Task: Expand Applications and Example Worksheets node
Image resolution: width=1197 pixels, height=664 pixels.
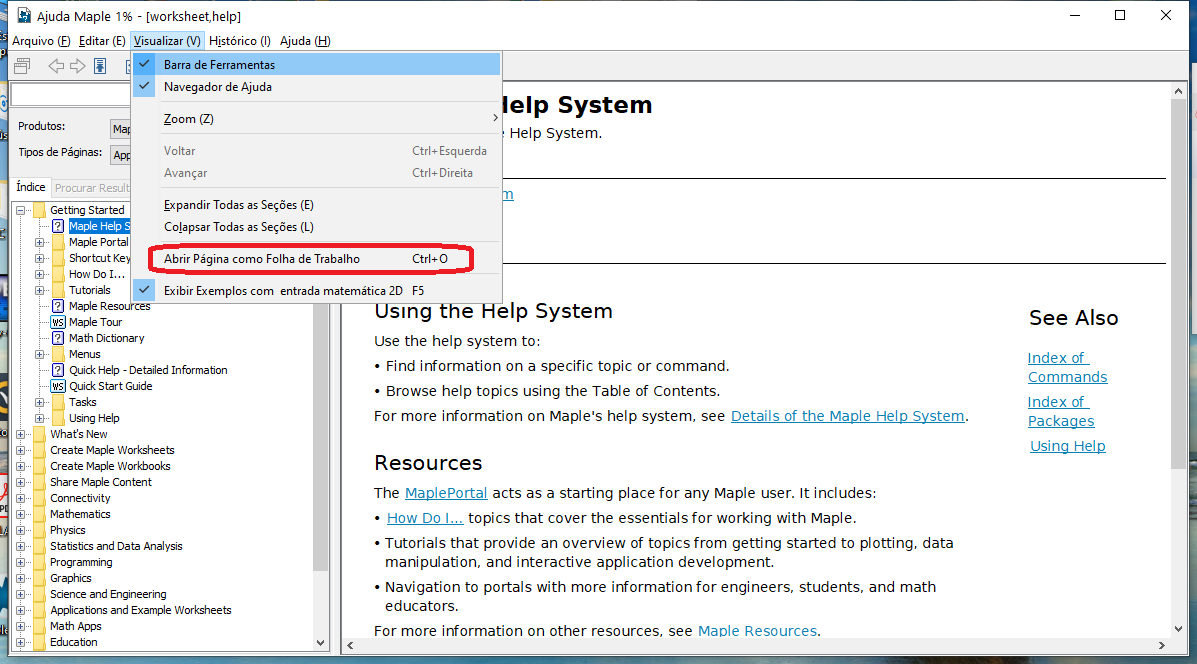Action: (x=21, y=611)
